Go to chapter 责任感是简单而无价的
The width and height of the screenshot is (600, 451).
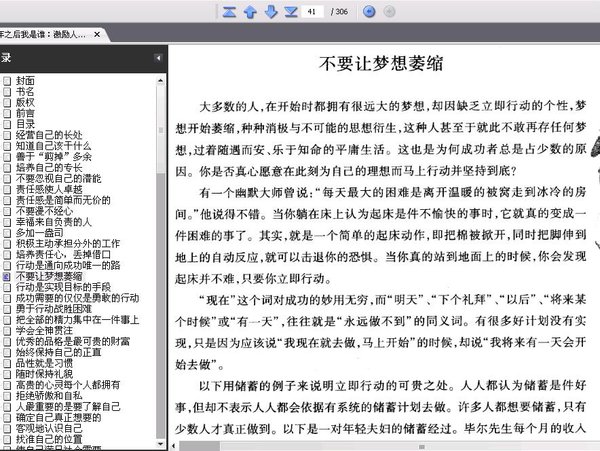[x=63, y=200]
